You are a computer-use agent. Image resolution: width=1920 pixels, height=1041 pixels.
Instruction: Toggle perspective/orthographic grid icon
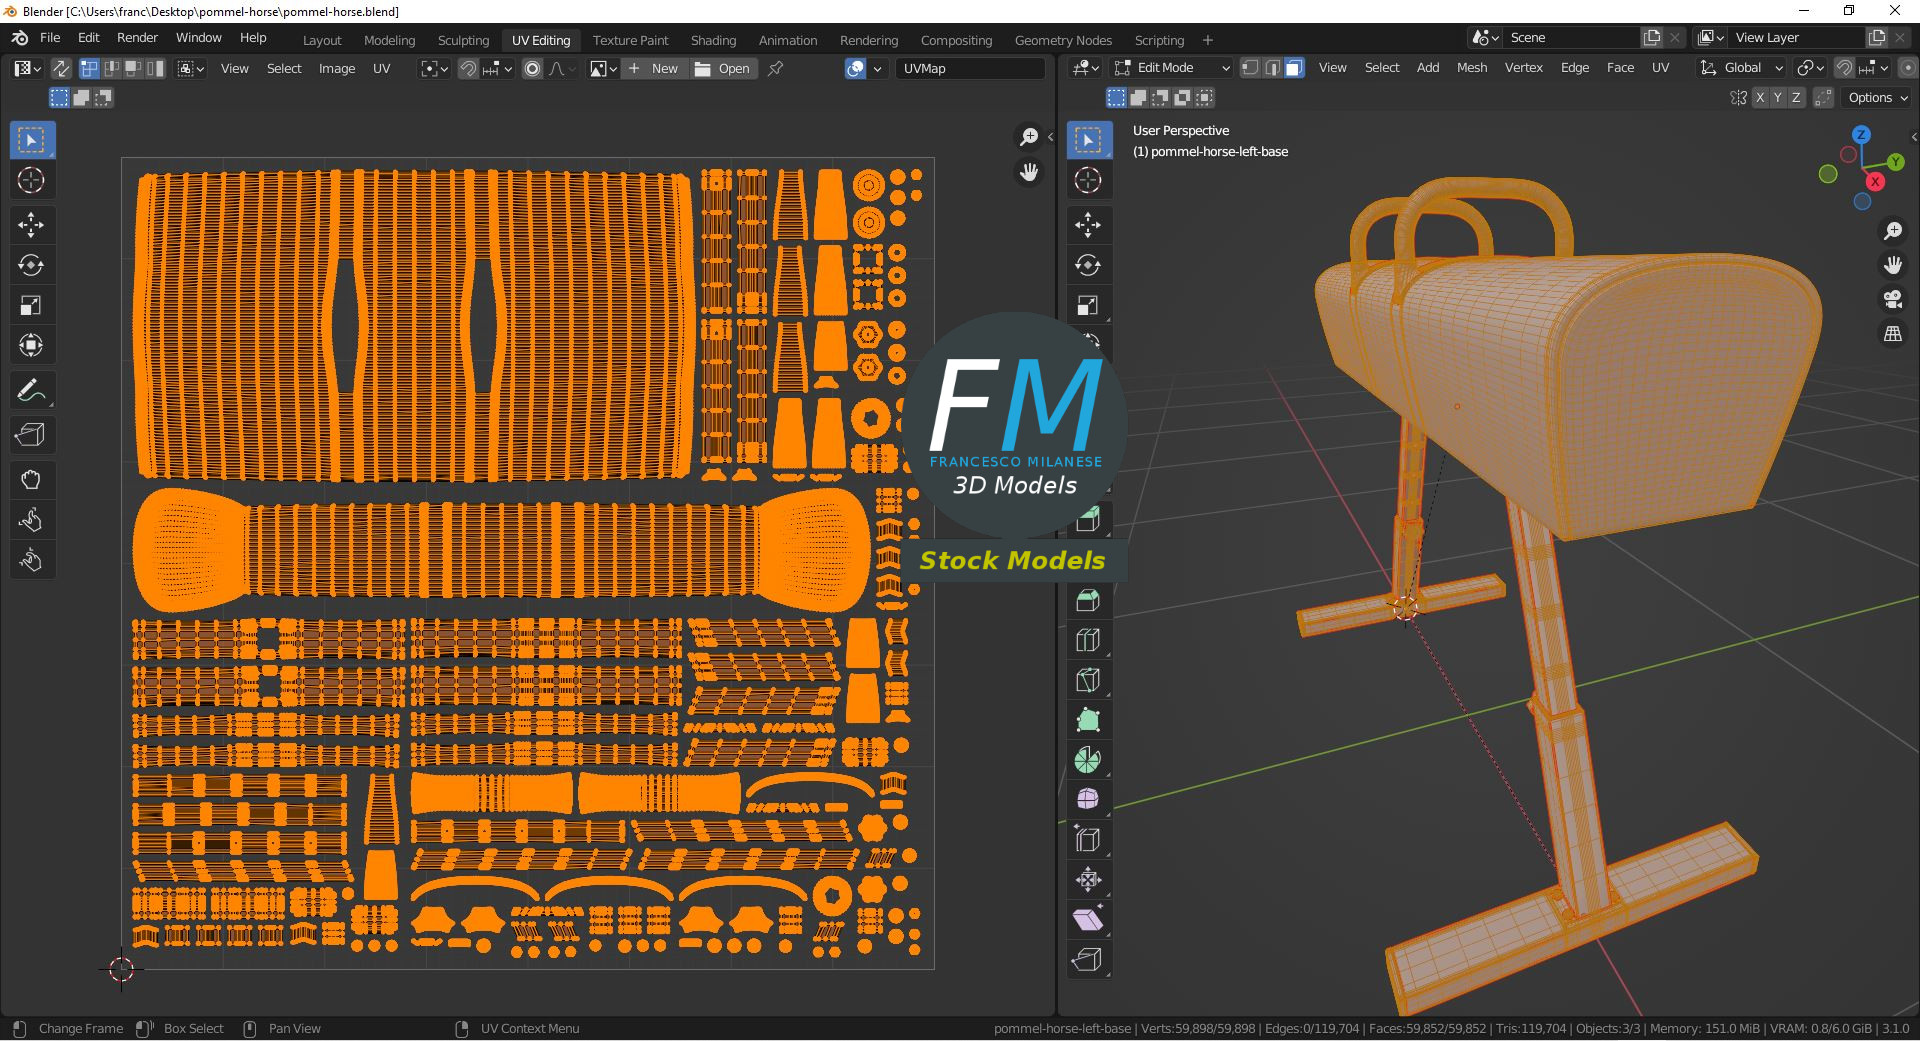point(1892,334)
